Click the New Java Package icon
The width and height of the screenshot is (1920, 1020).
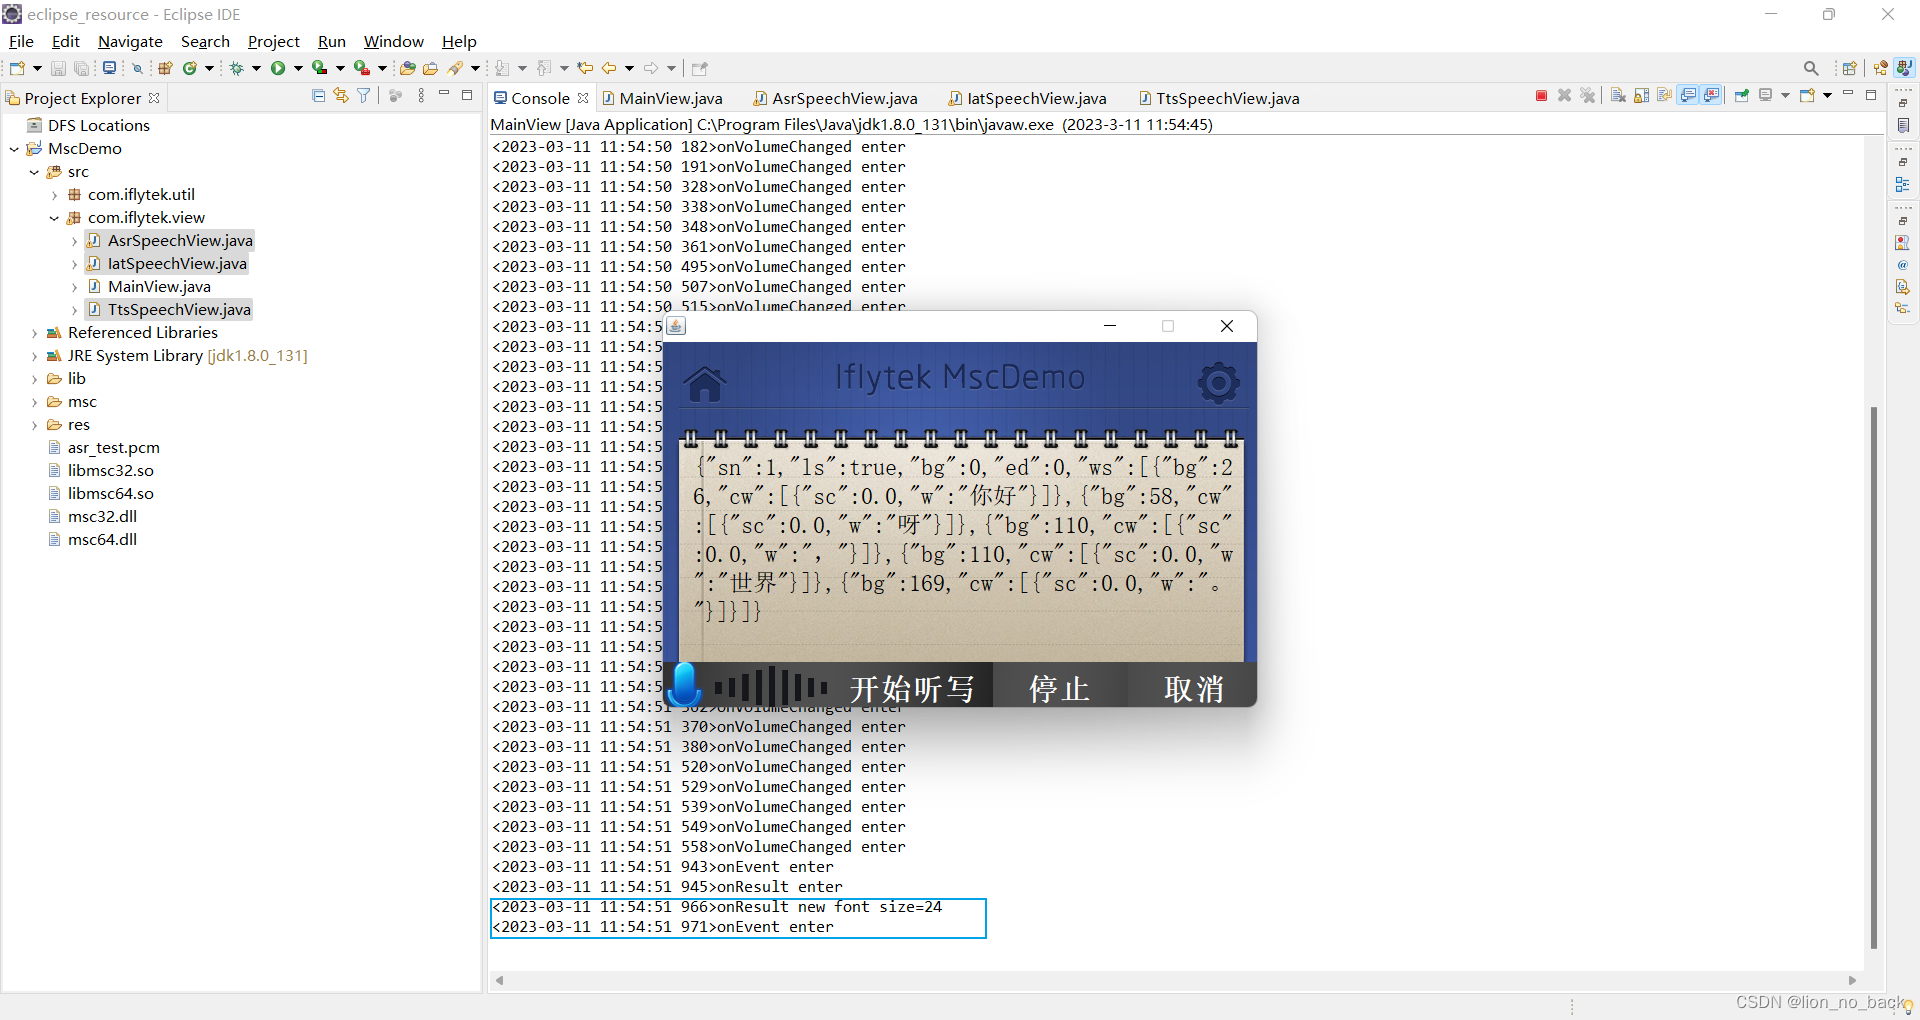(x=165, y=68)
